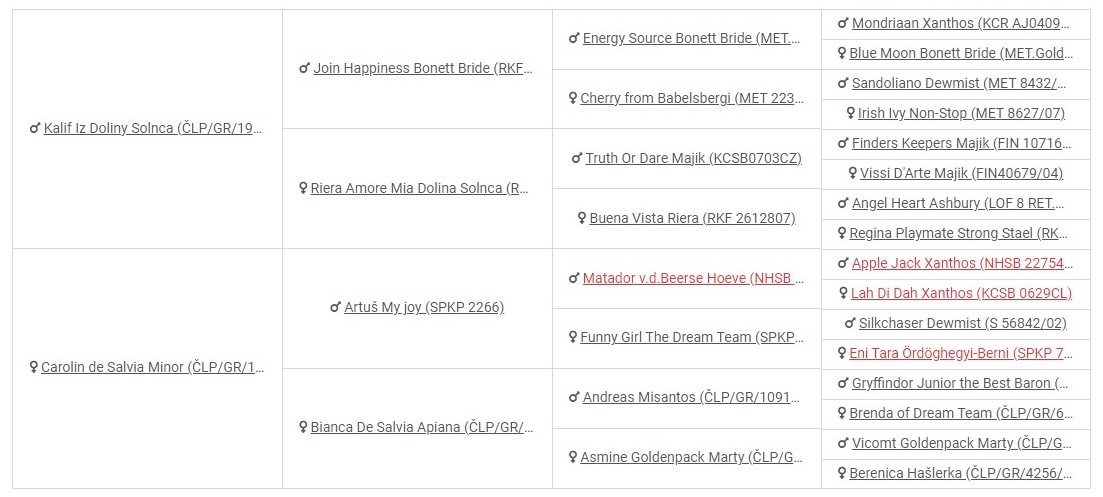Image resolution: width=1103 pixels, height=497 pixels.
Task: Open Energy Source Bonett Bride entry
Action: [x=691, y=39]
